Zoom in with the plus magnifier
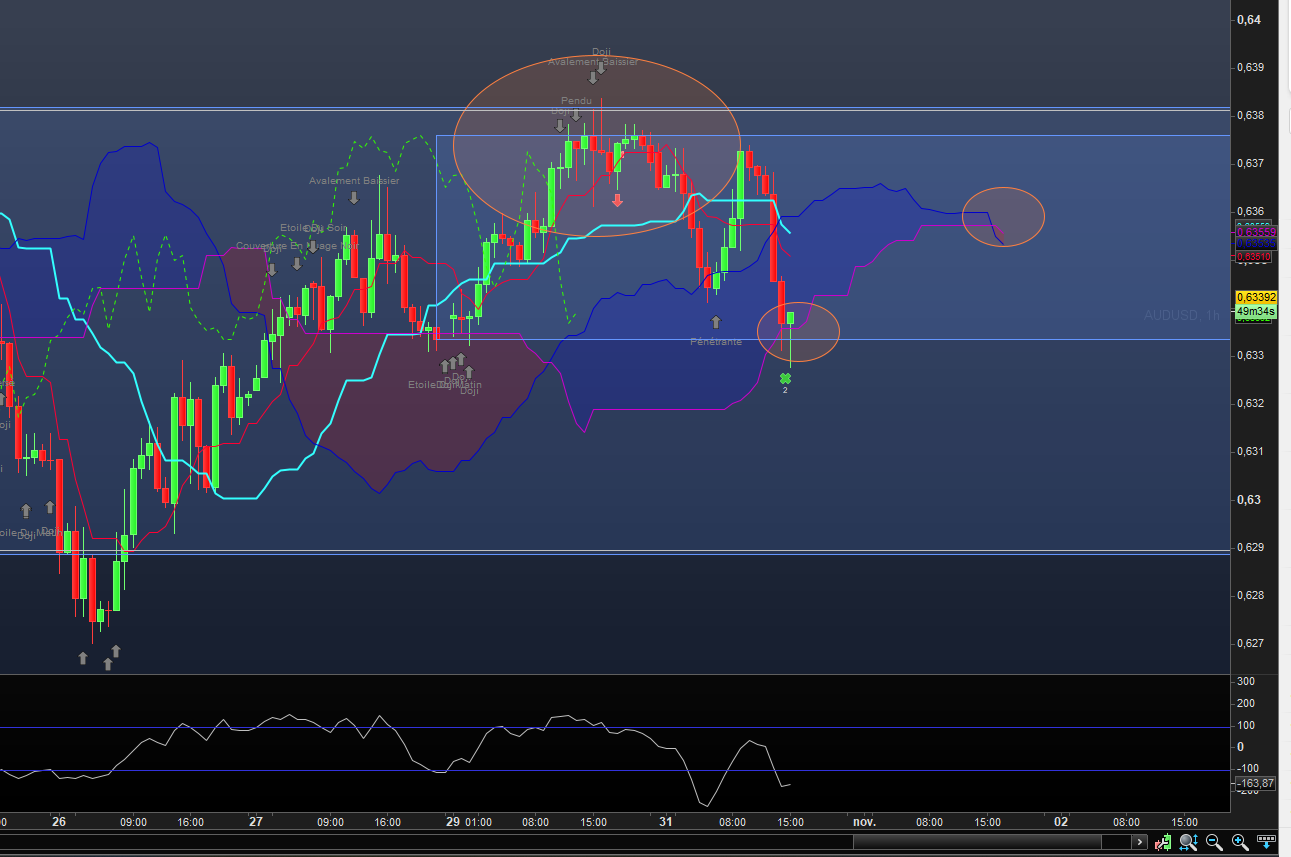Image resolution: width=1291 pixels, height=857 pixels. (x=1240, y=842)
